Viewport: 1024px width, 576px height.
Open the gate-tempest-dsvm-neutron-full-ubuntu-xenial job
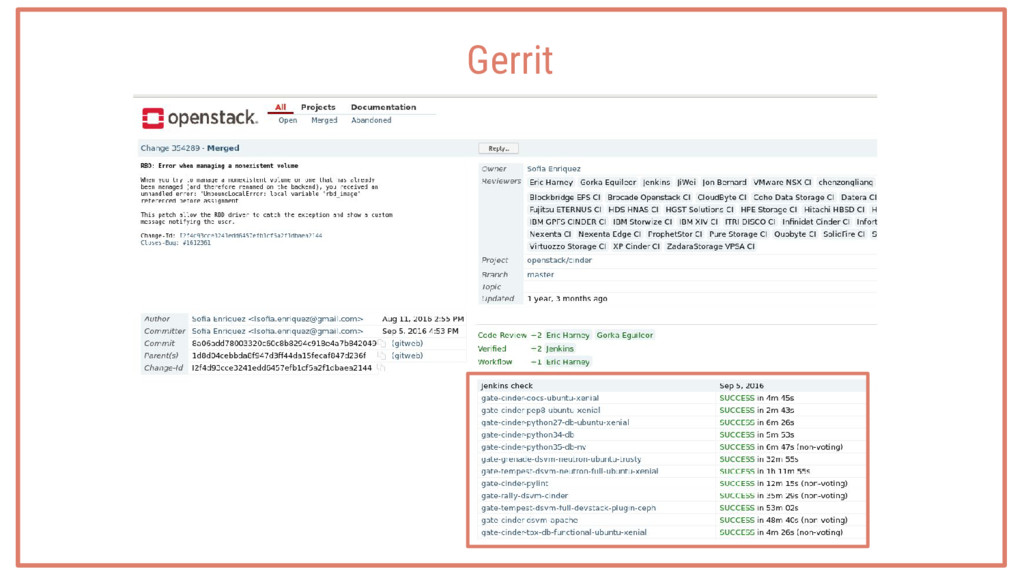pyautogui.click(x=569, y=471)
